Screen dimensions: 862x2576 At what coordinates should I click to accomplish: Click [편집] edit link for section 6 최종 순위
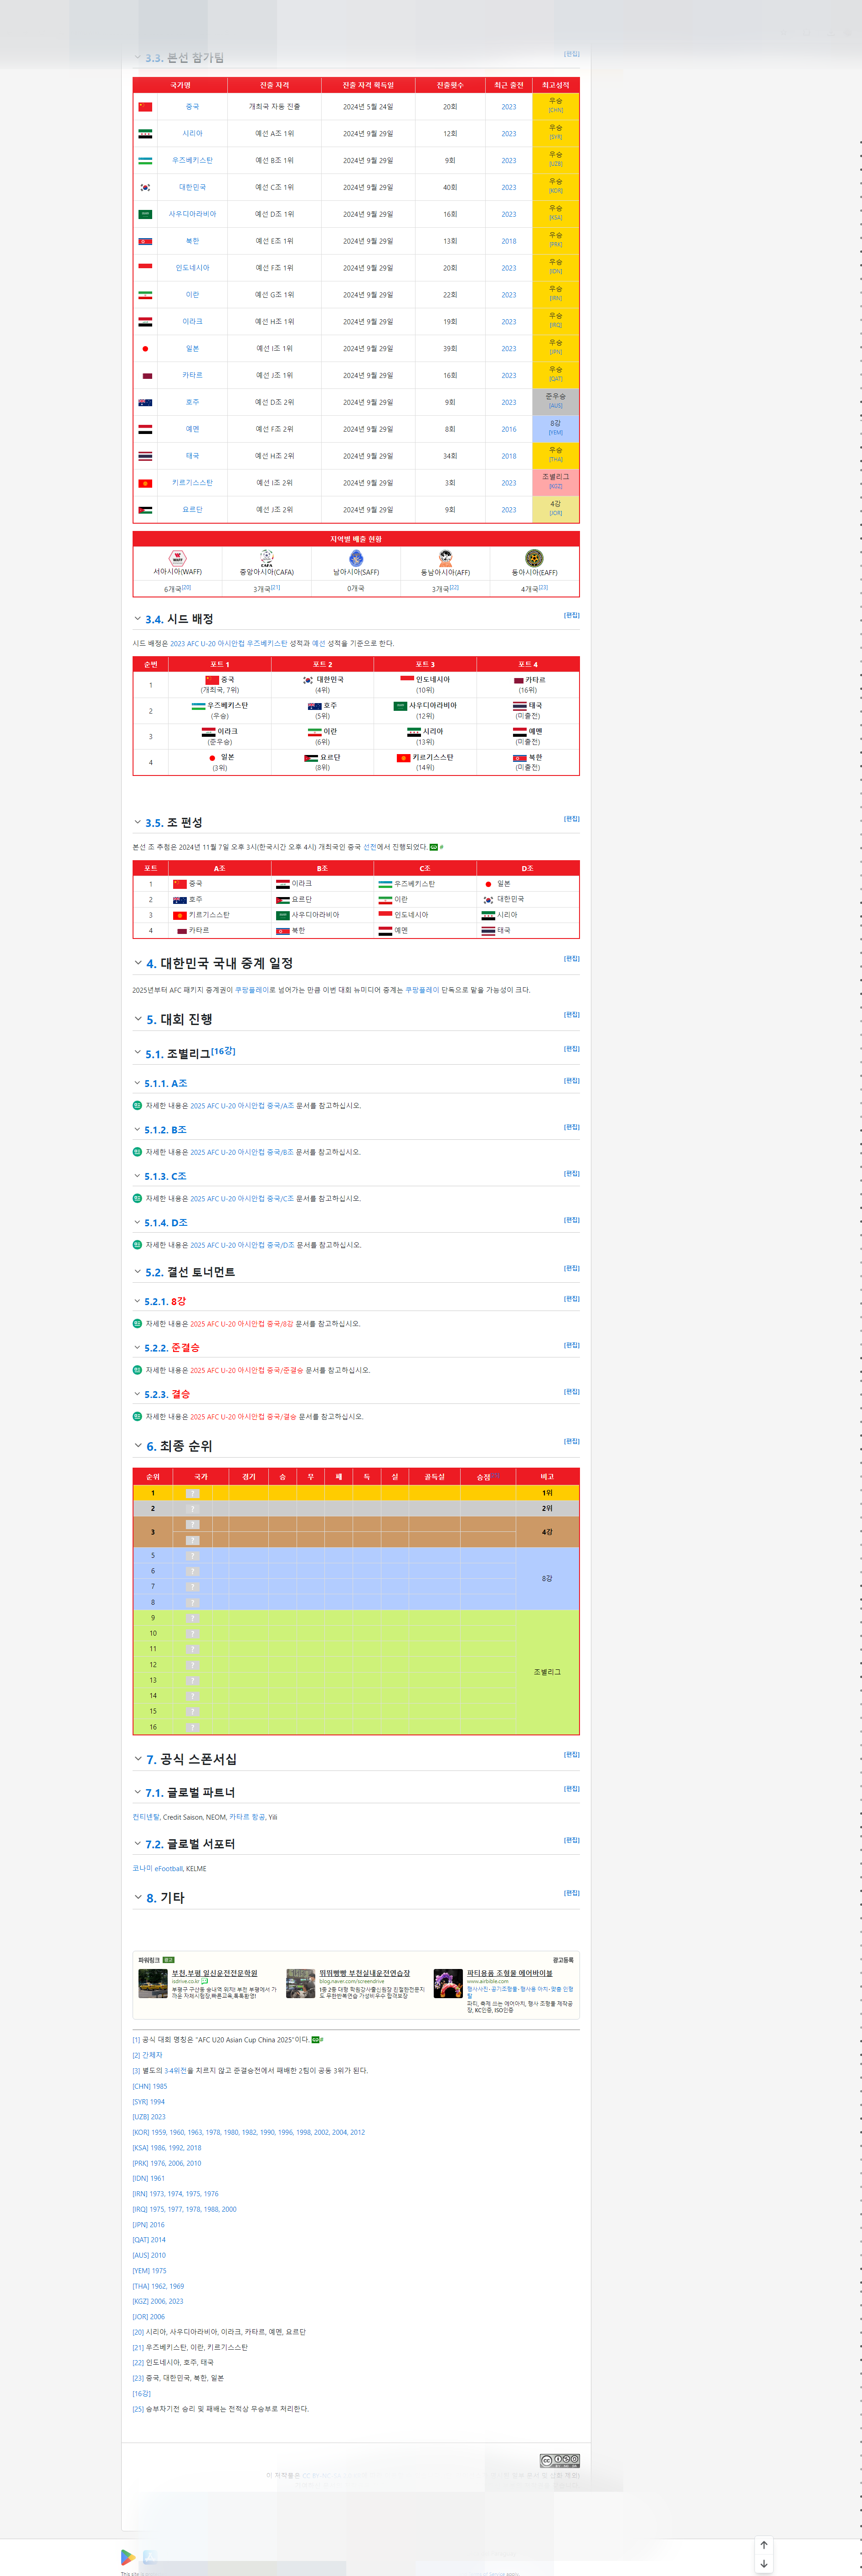coord(571,1441)
